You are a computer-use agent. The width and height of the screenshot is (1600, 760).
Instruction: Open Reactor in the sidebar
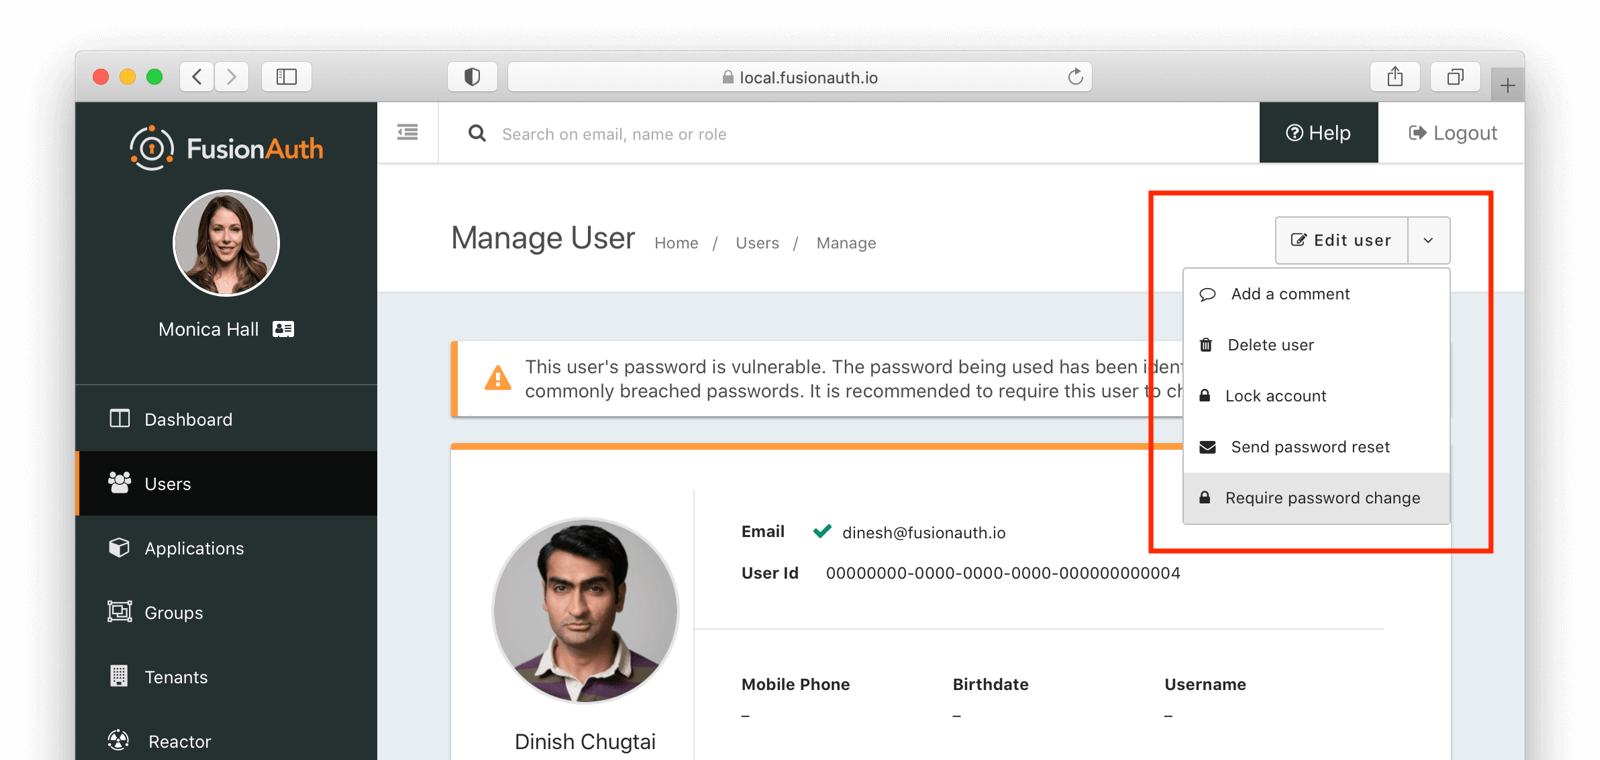[x=227, y=741]
